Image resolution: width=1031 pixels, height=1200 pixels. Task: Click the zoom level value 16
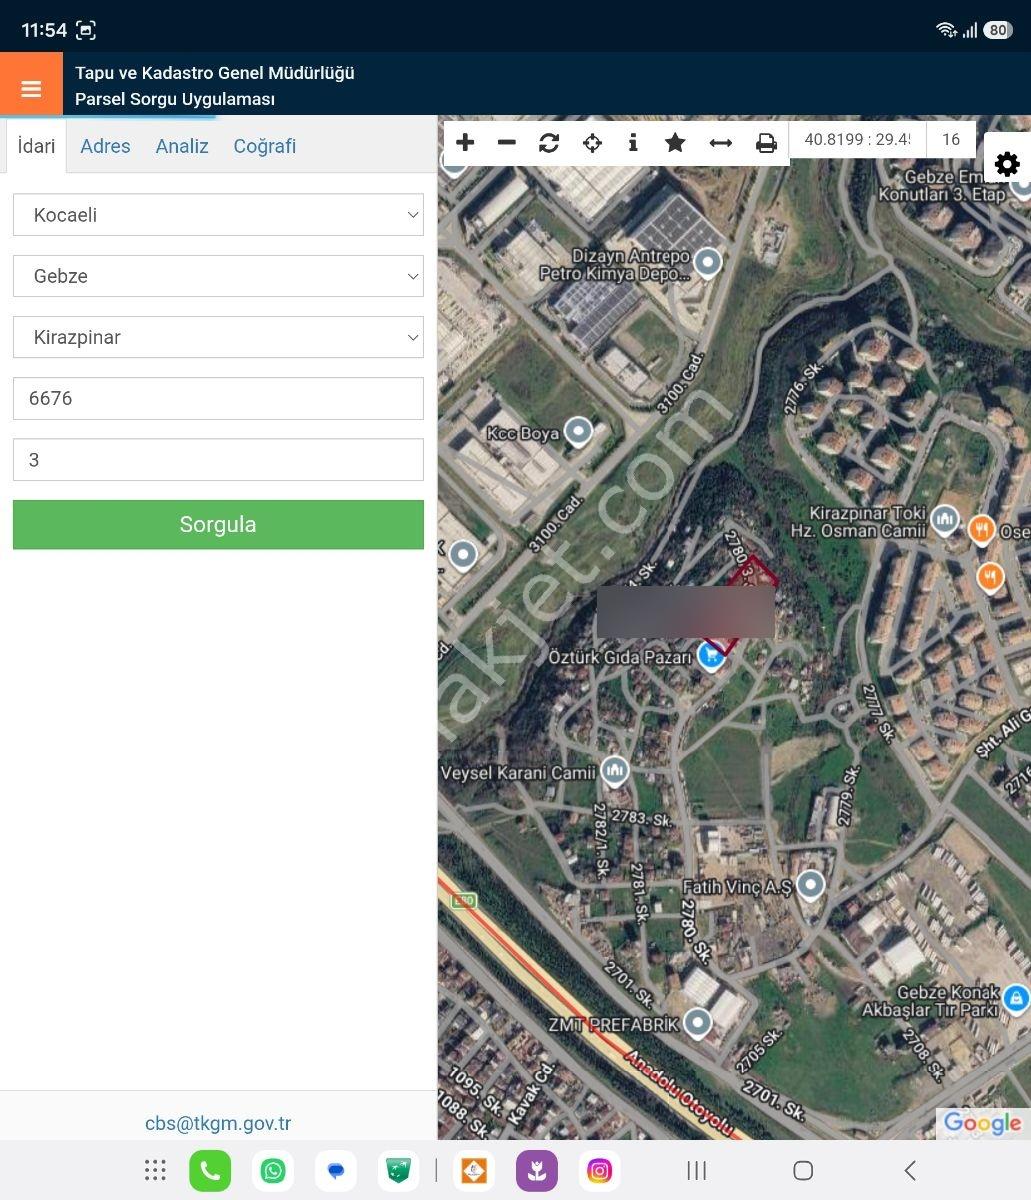coord(951,140)
